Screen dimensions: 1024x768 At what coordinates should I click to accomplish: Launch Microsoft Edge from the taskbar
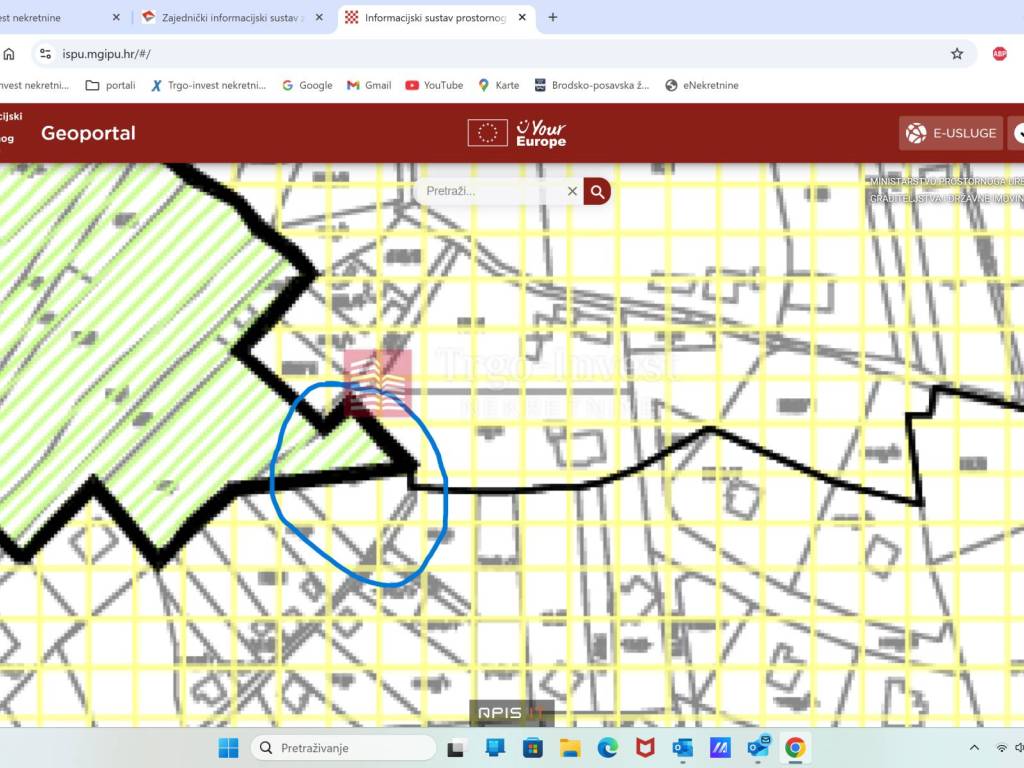point(608,747)
